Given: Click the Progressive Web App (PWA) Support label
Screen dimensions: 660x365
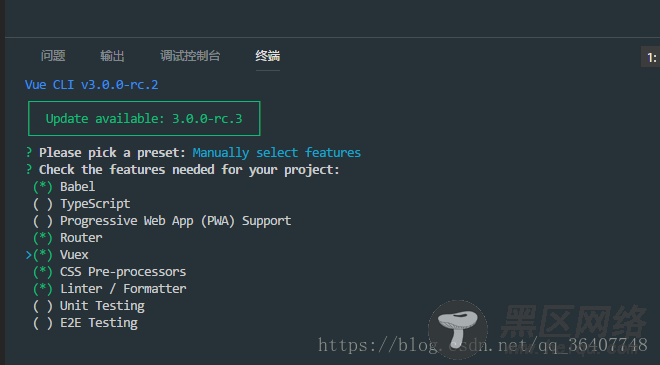Looking at the screenshot, I should [176, 221].
